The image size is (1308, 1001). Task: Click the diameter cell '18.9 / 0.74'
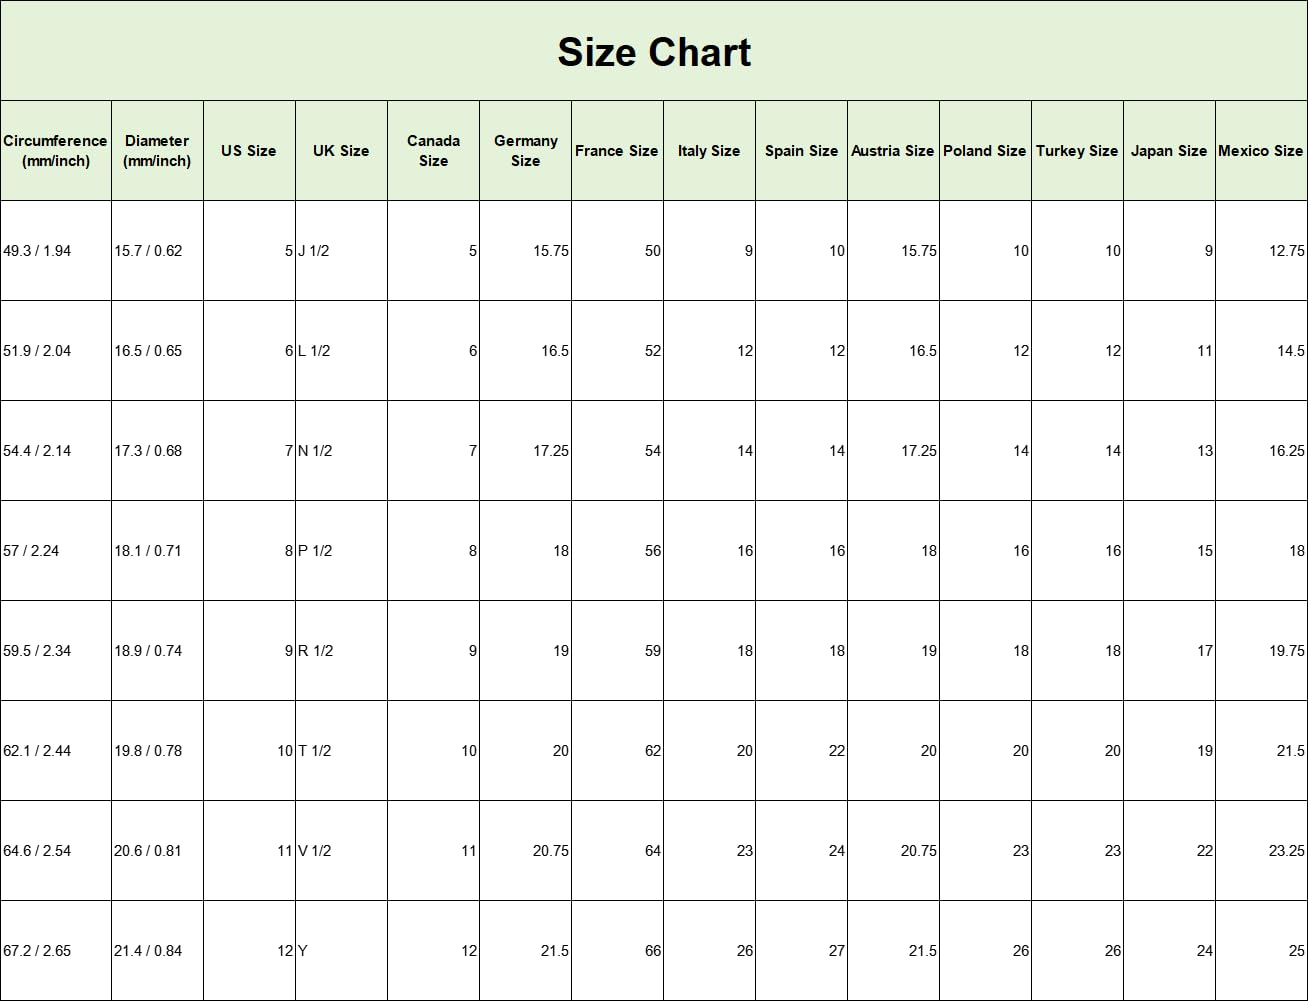157,651
